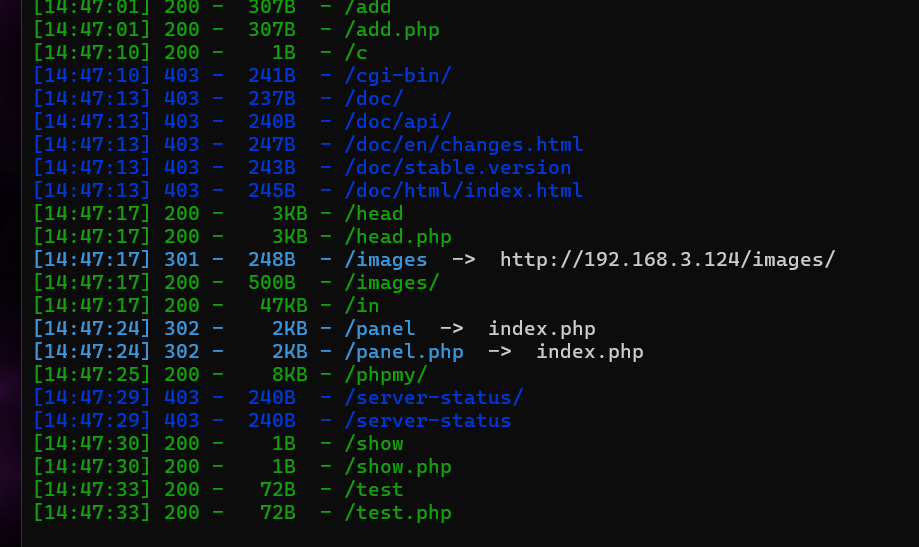Click the /add.php path

[392, 29]
